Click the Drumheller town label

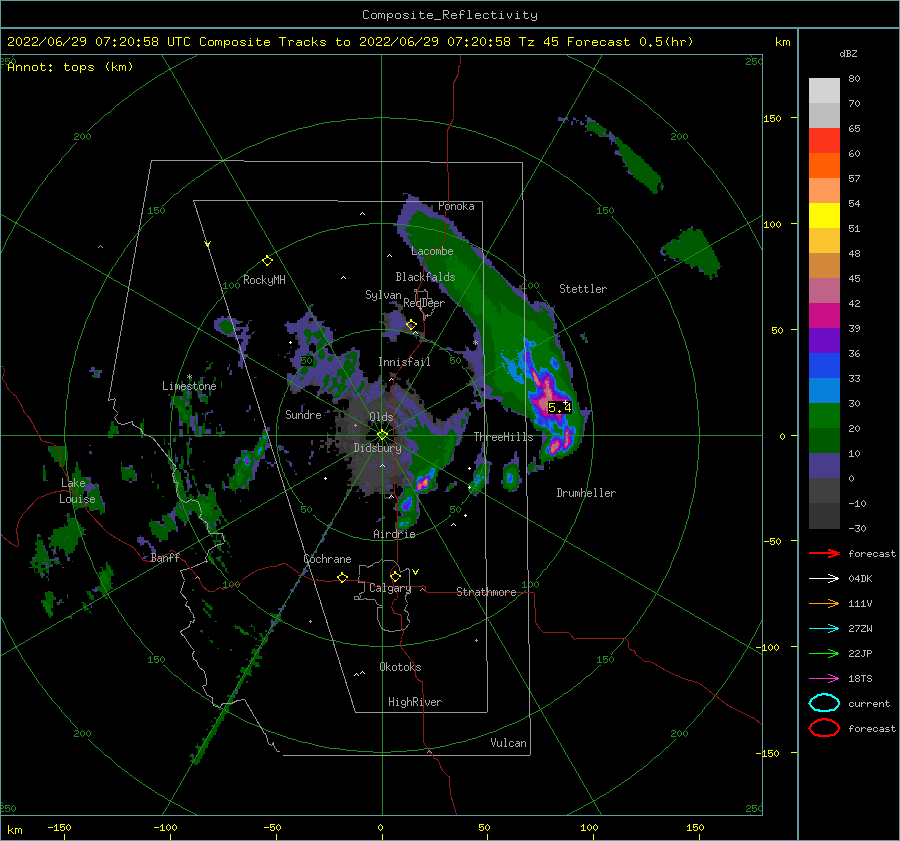586,493
